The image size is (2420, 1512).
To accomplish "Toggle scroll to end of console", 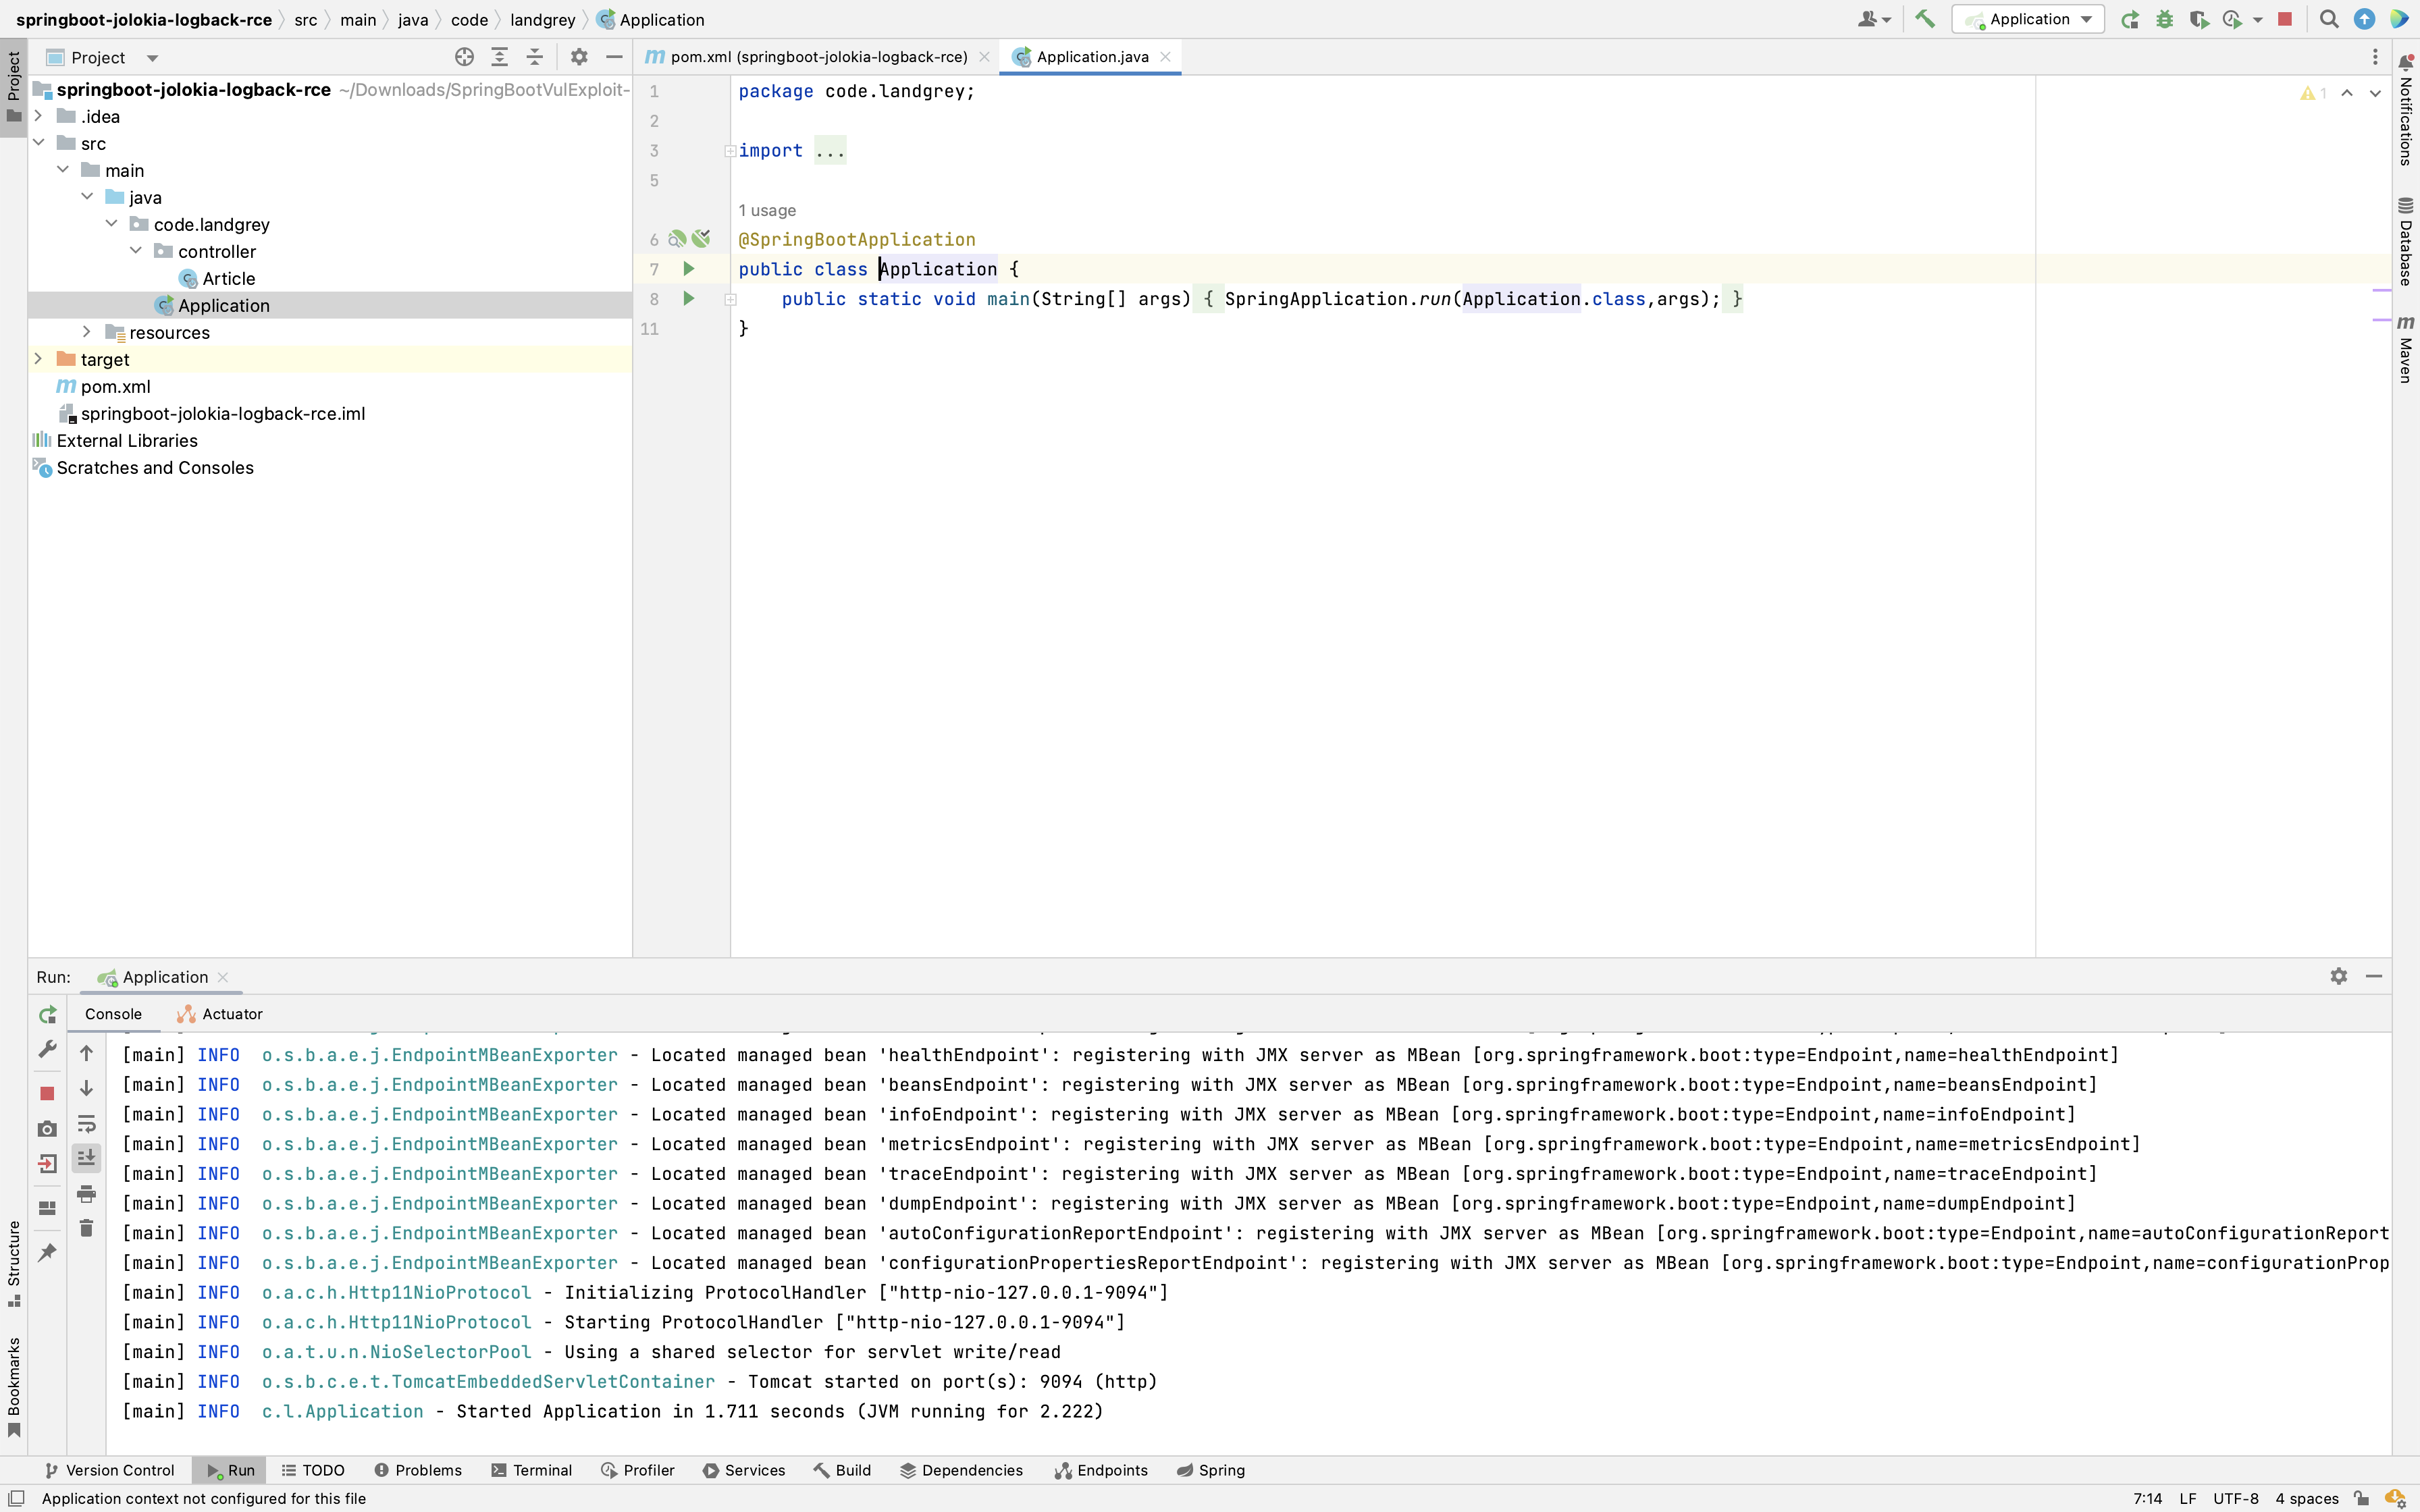I will pyautogui.click(x=86, y=1158).
